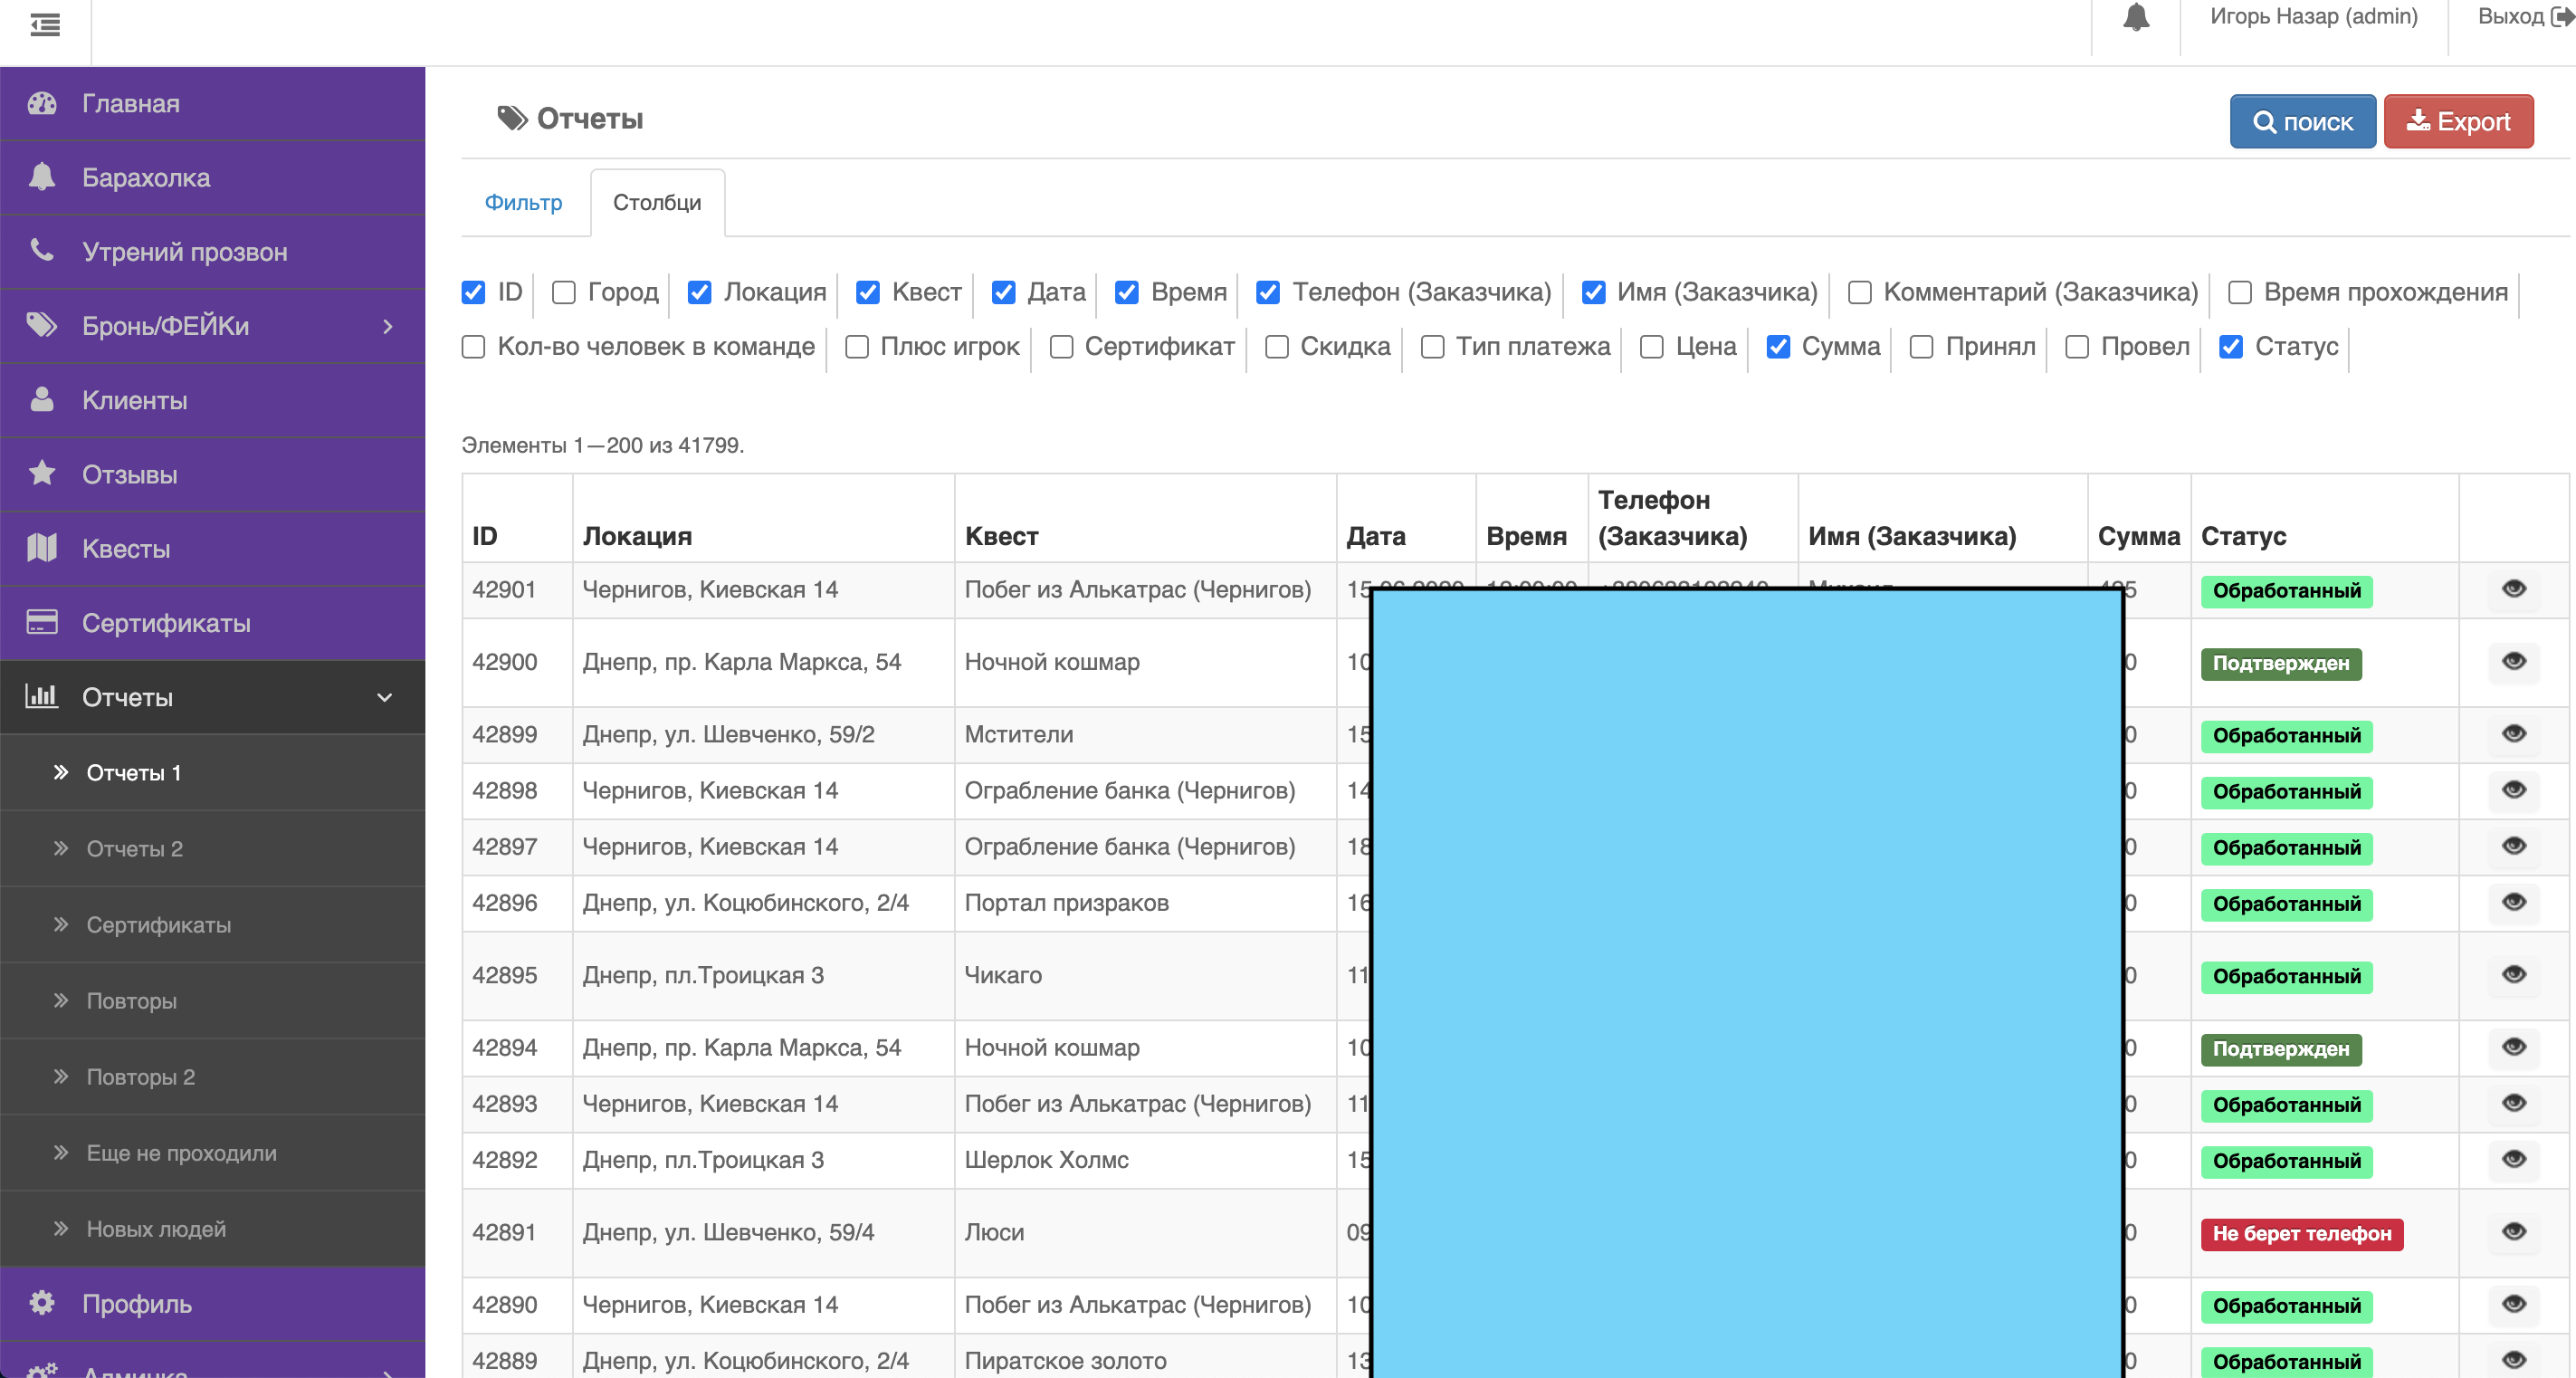This screenshot has height=1378, width=2576.
Task: Enable the Город column checkbox
Action: click(x=564, y=292)
